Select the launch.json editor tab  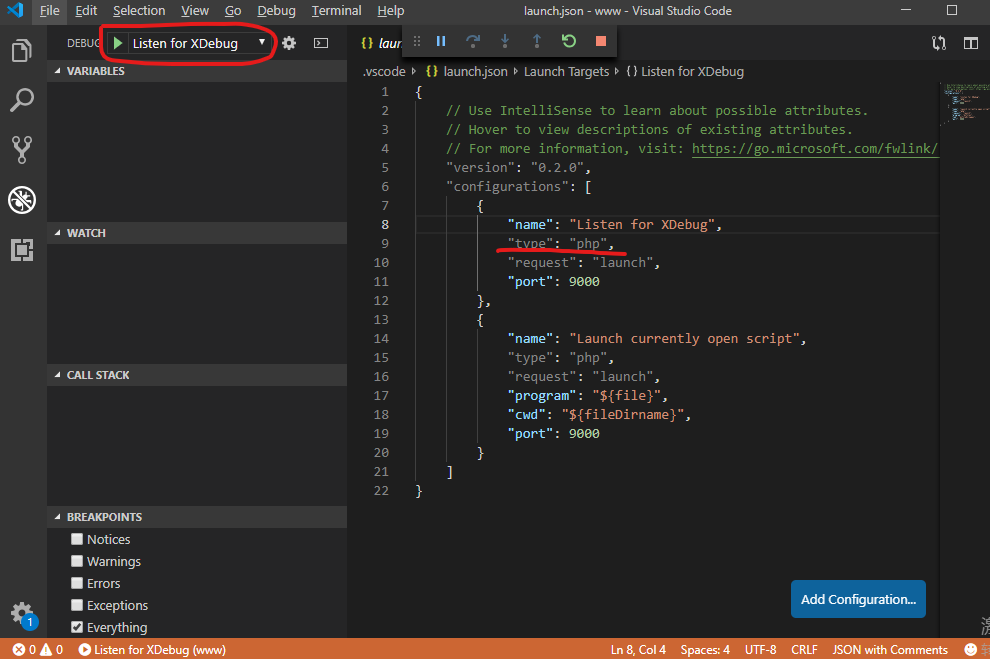(381, 43)
